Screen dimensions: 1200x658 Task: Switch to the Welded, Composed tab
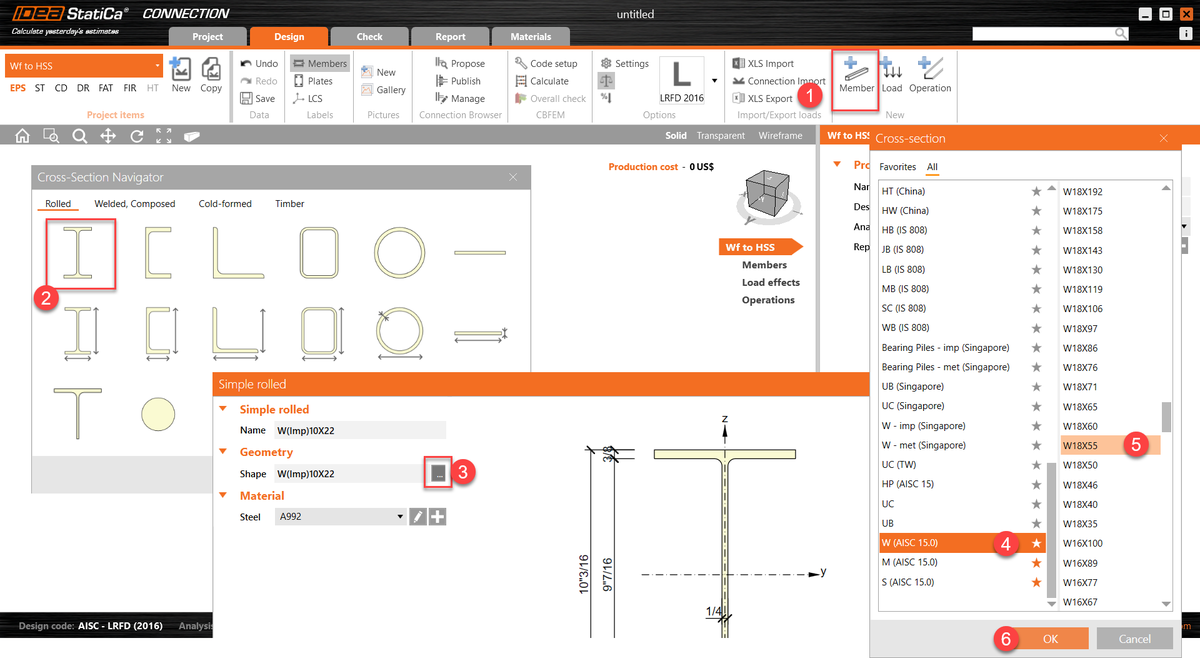point(135,203)
